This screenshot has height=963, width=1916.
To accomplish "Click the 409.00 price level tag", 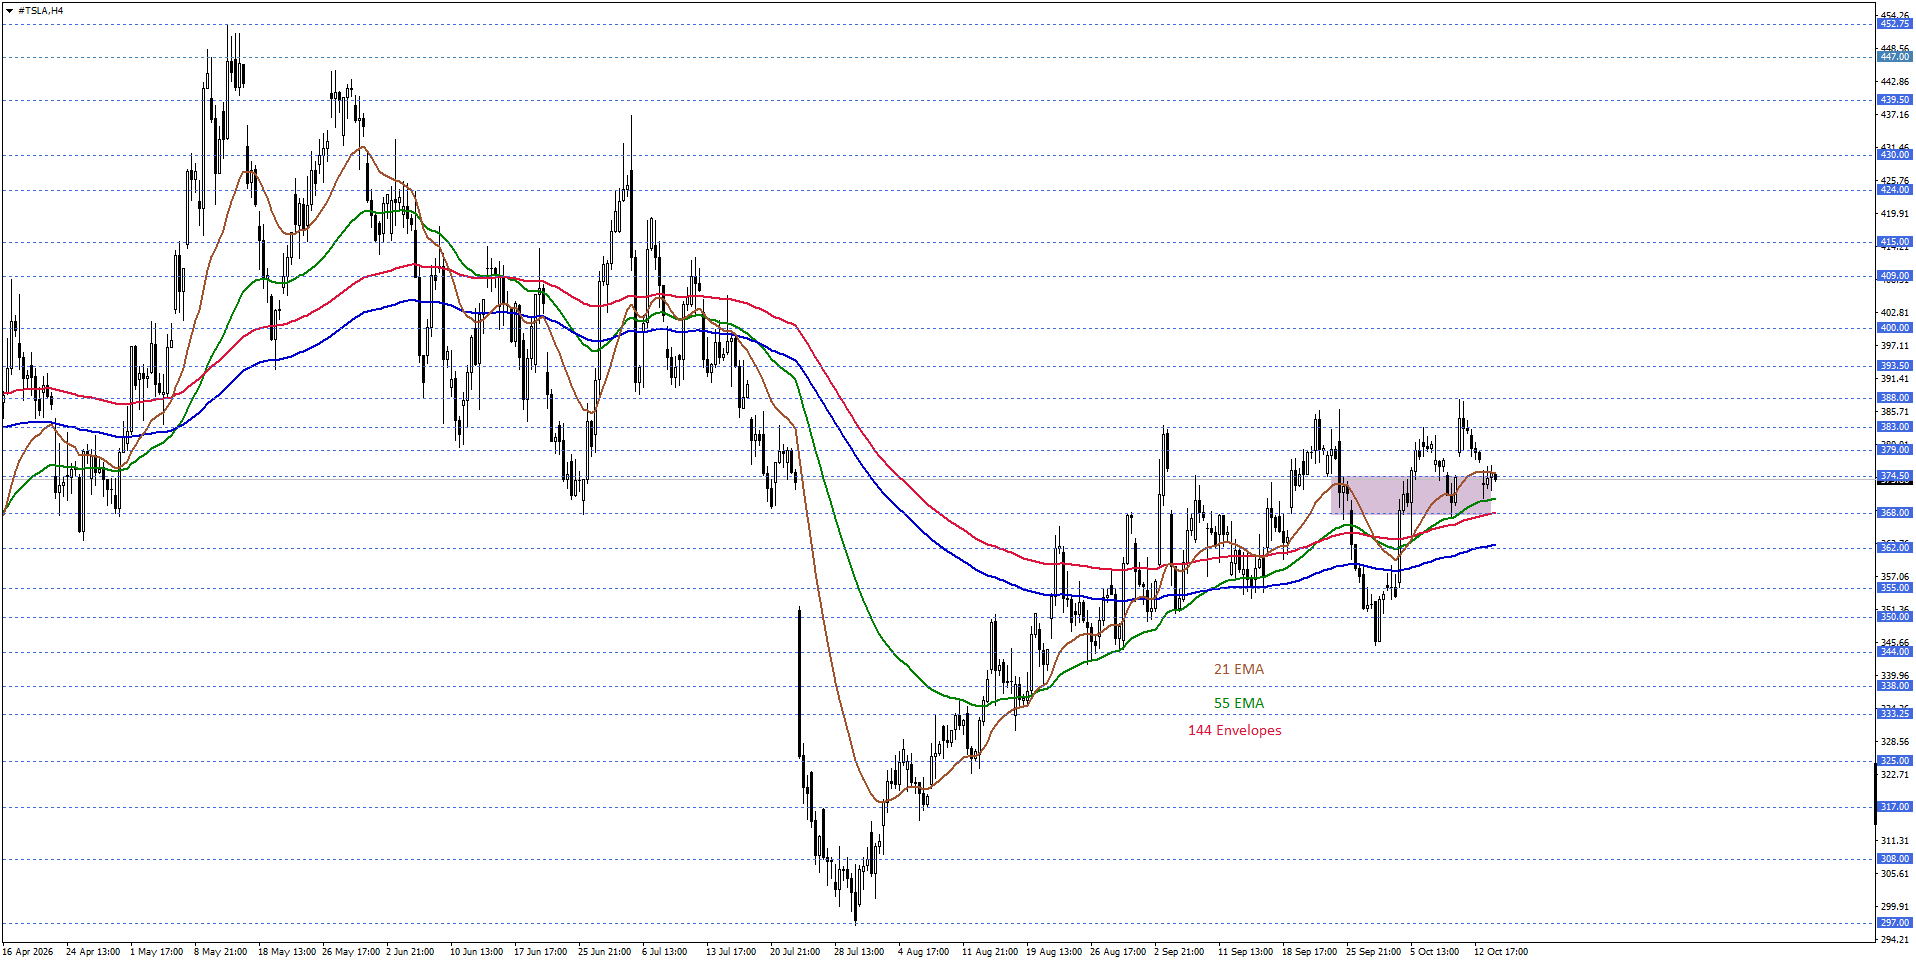I will click(1894, 276).
